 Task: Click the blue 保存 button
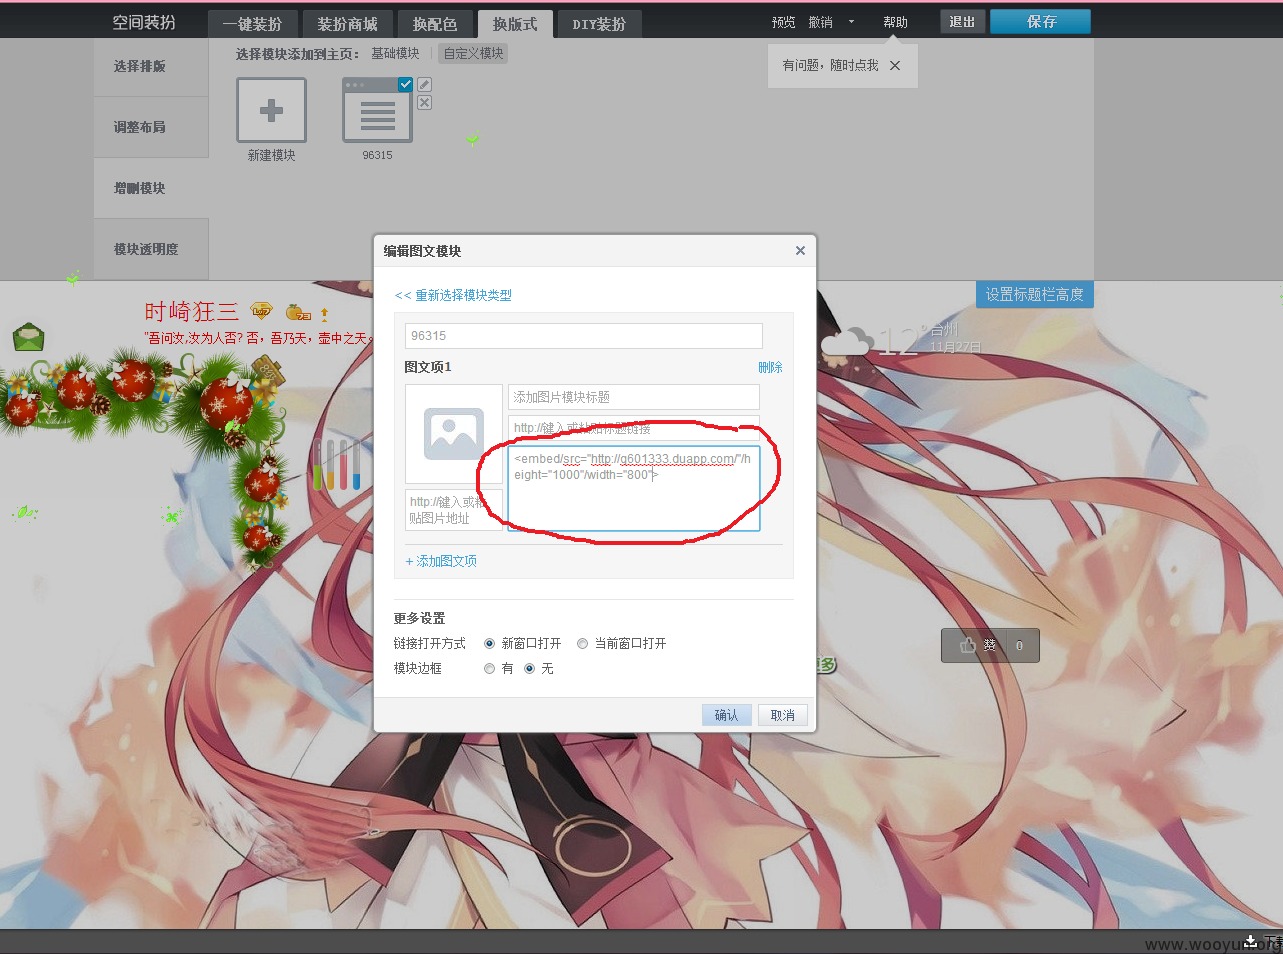click(x=1040, y=22)
